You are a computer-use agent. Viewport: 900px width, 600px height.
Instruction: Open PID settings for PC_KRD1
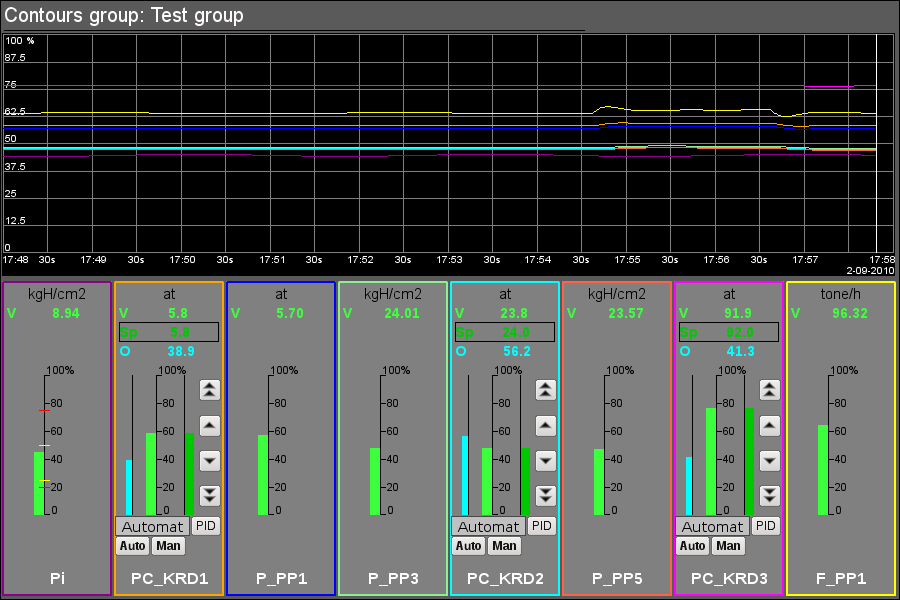pyautogui.click(x=205, y=526)
